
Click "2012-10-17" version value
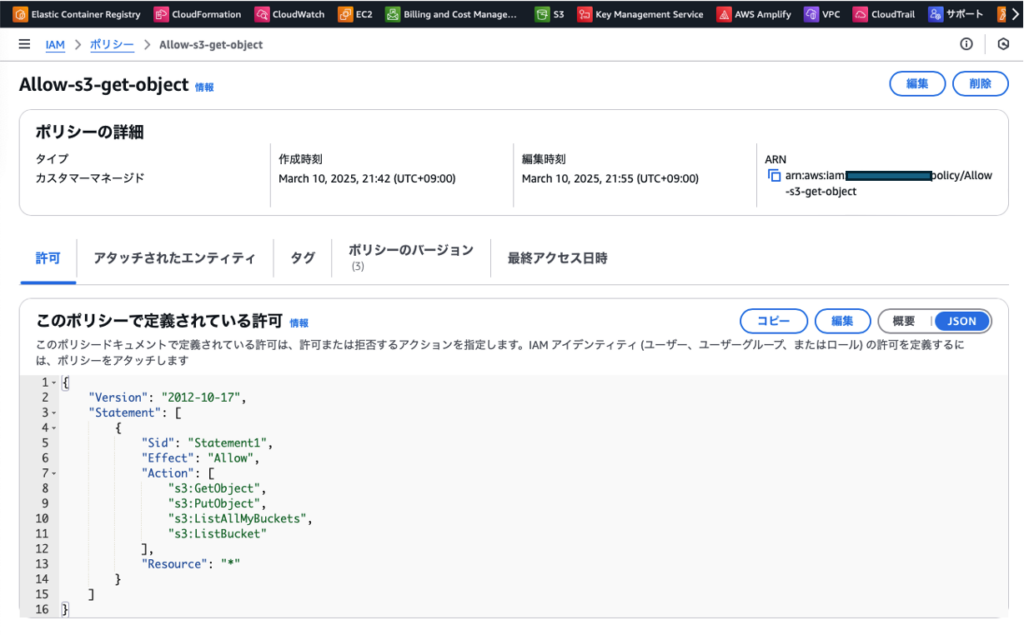tap(200, 397)
